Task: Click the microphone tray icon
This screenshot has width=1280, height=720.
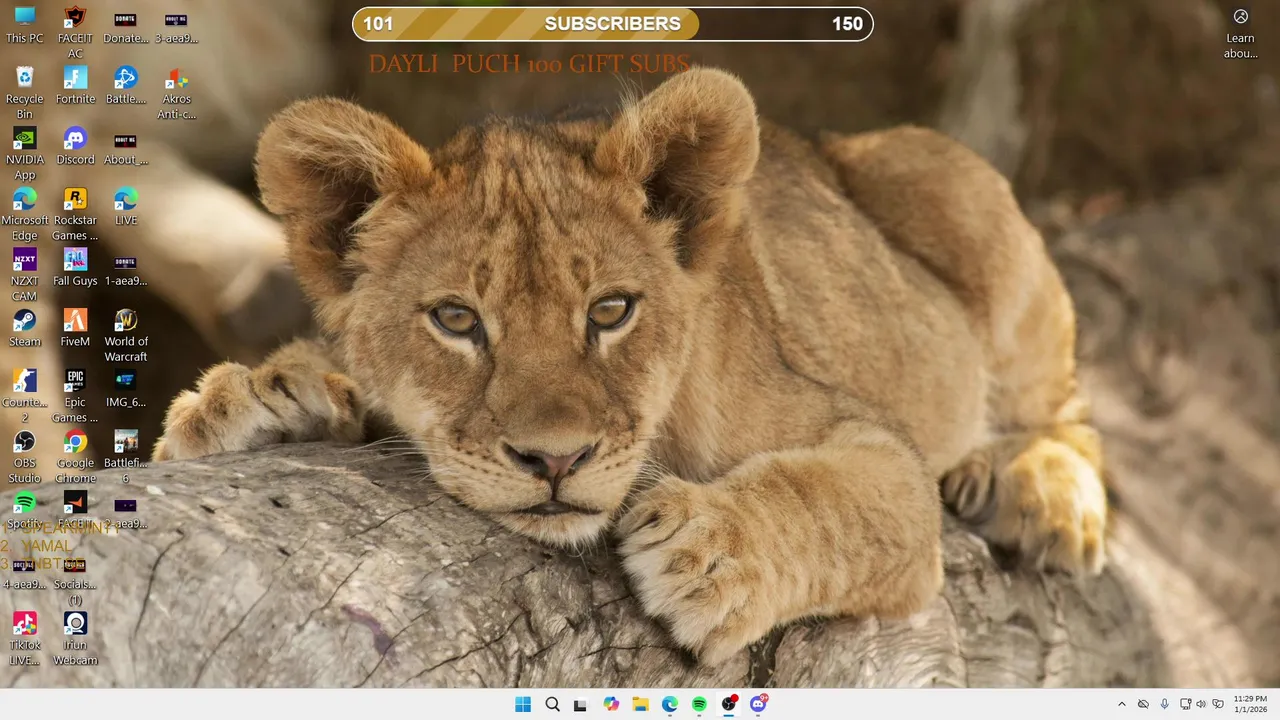Action: click(x=1165, y=704)
